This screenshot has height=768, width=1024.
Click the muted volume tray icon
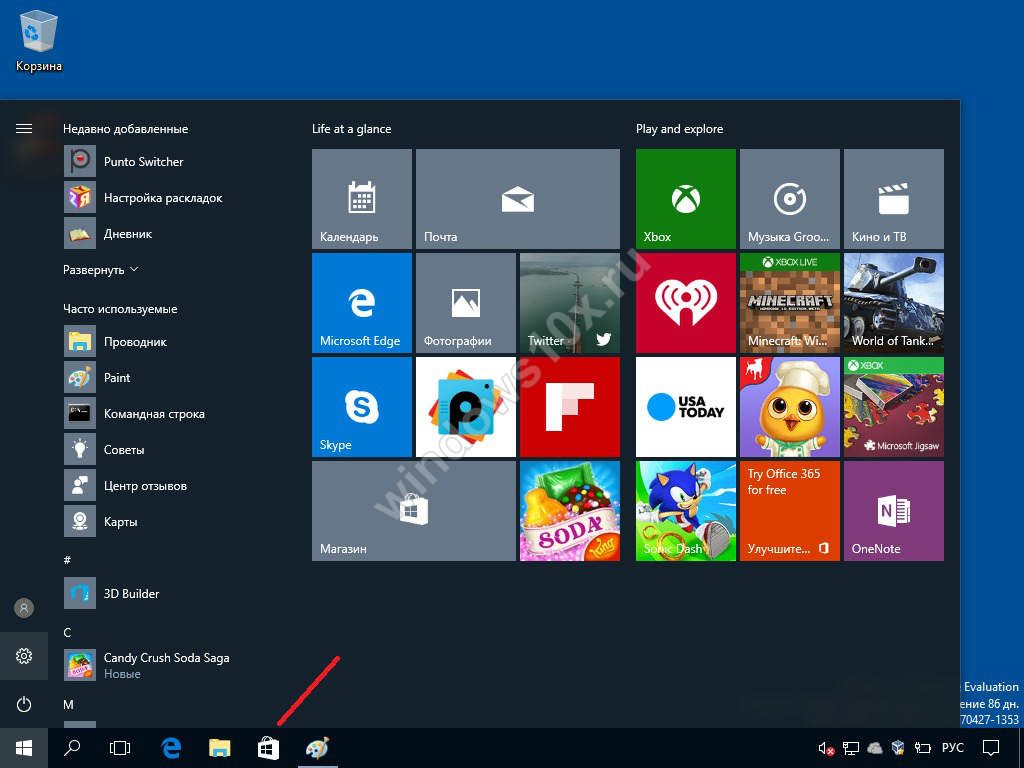826,748
